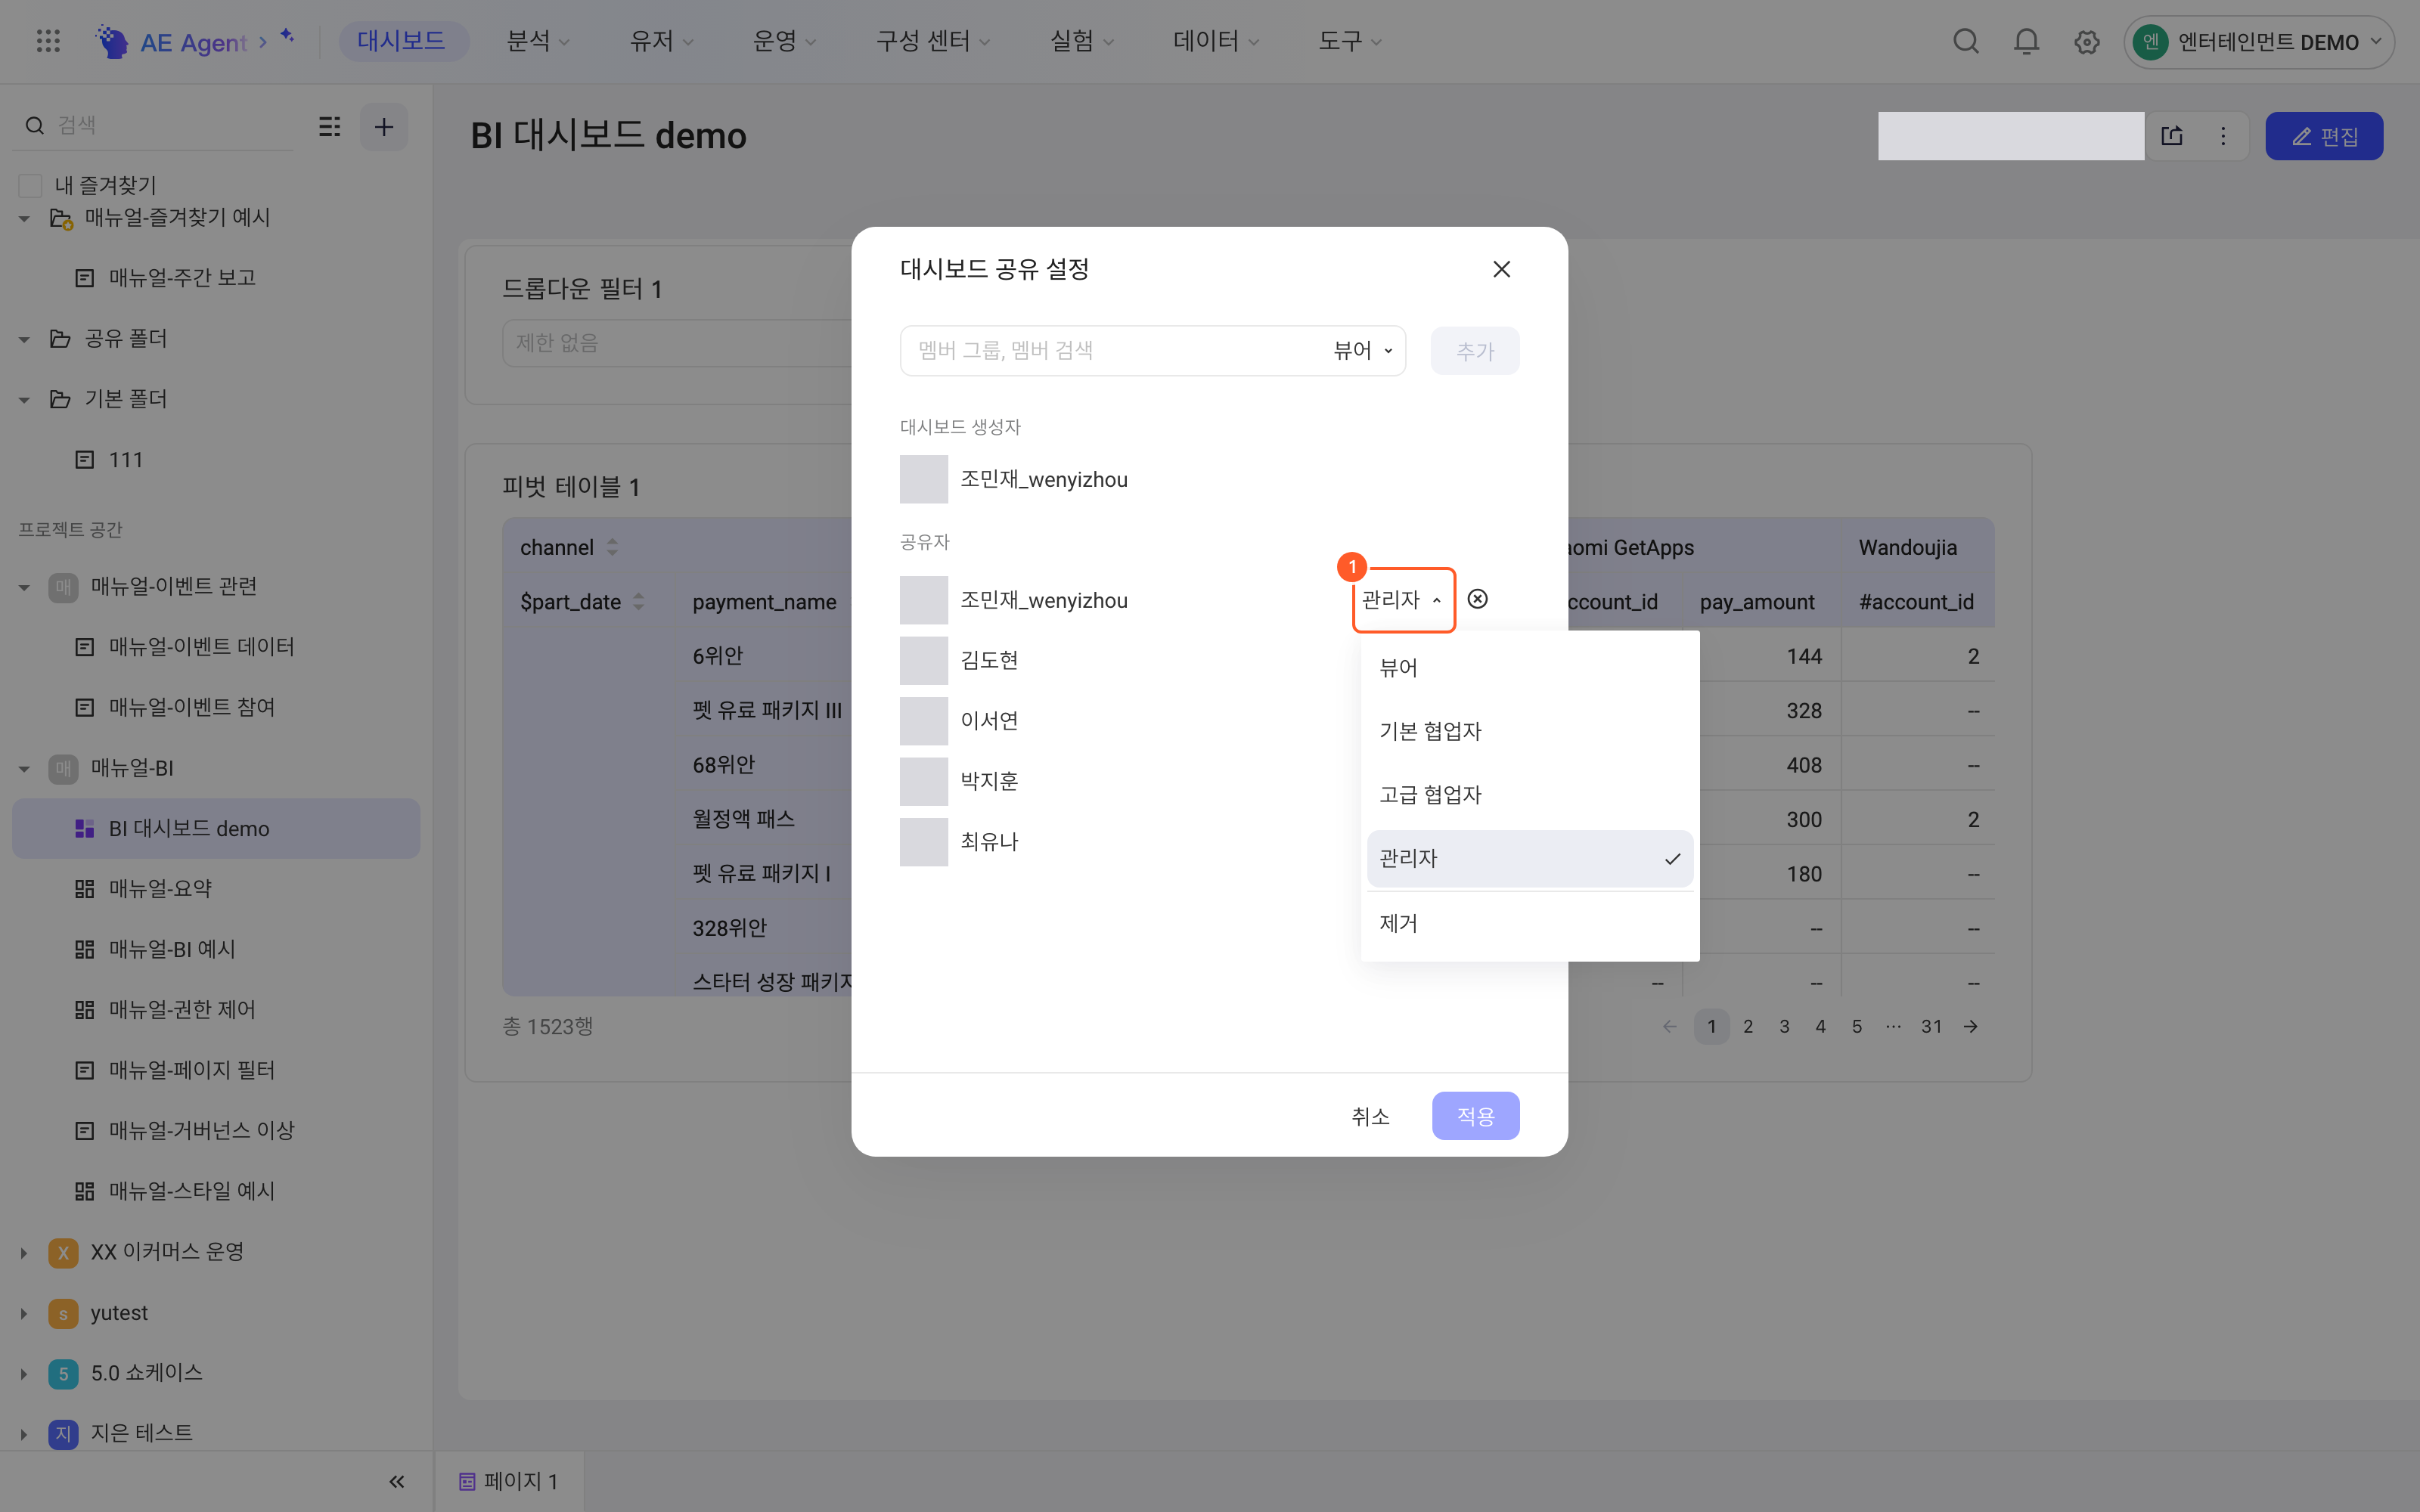Collapse the 매뉴얼-즐겨찾기 예시 folder
Image resolution: width=2420 pixels, height=1512 pixels.
coord(24,218)
